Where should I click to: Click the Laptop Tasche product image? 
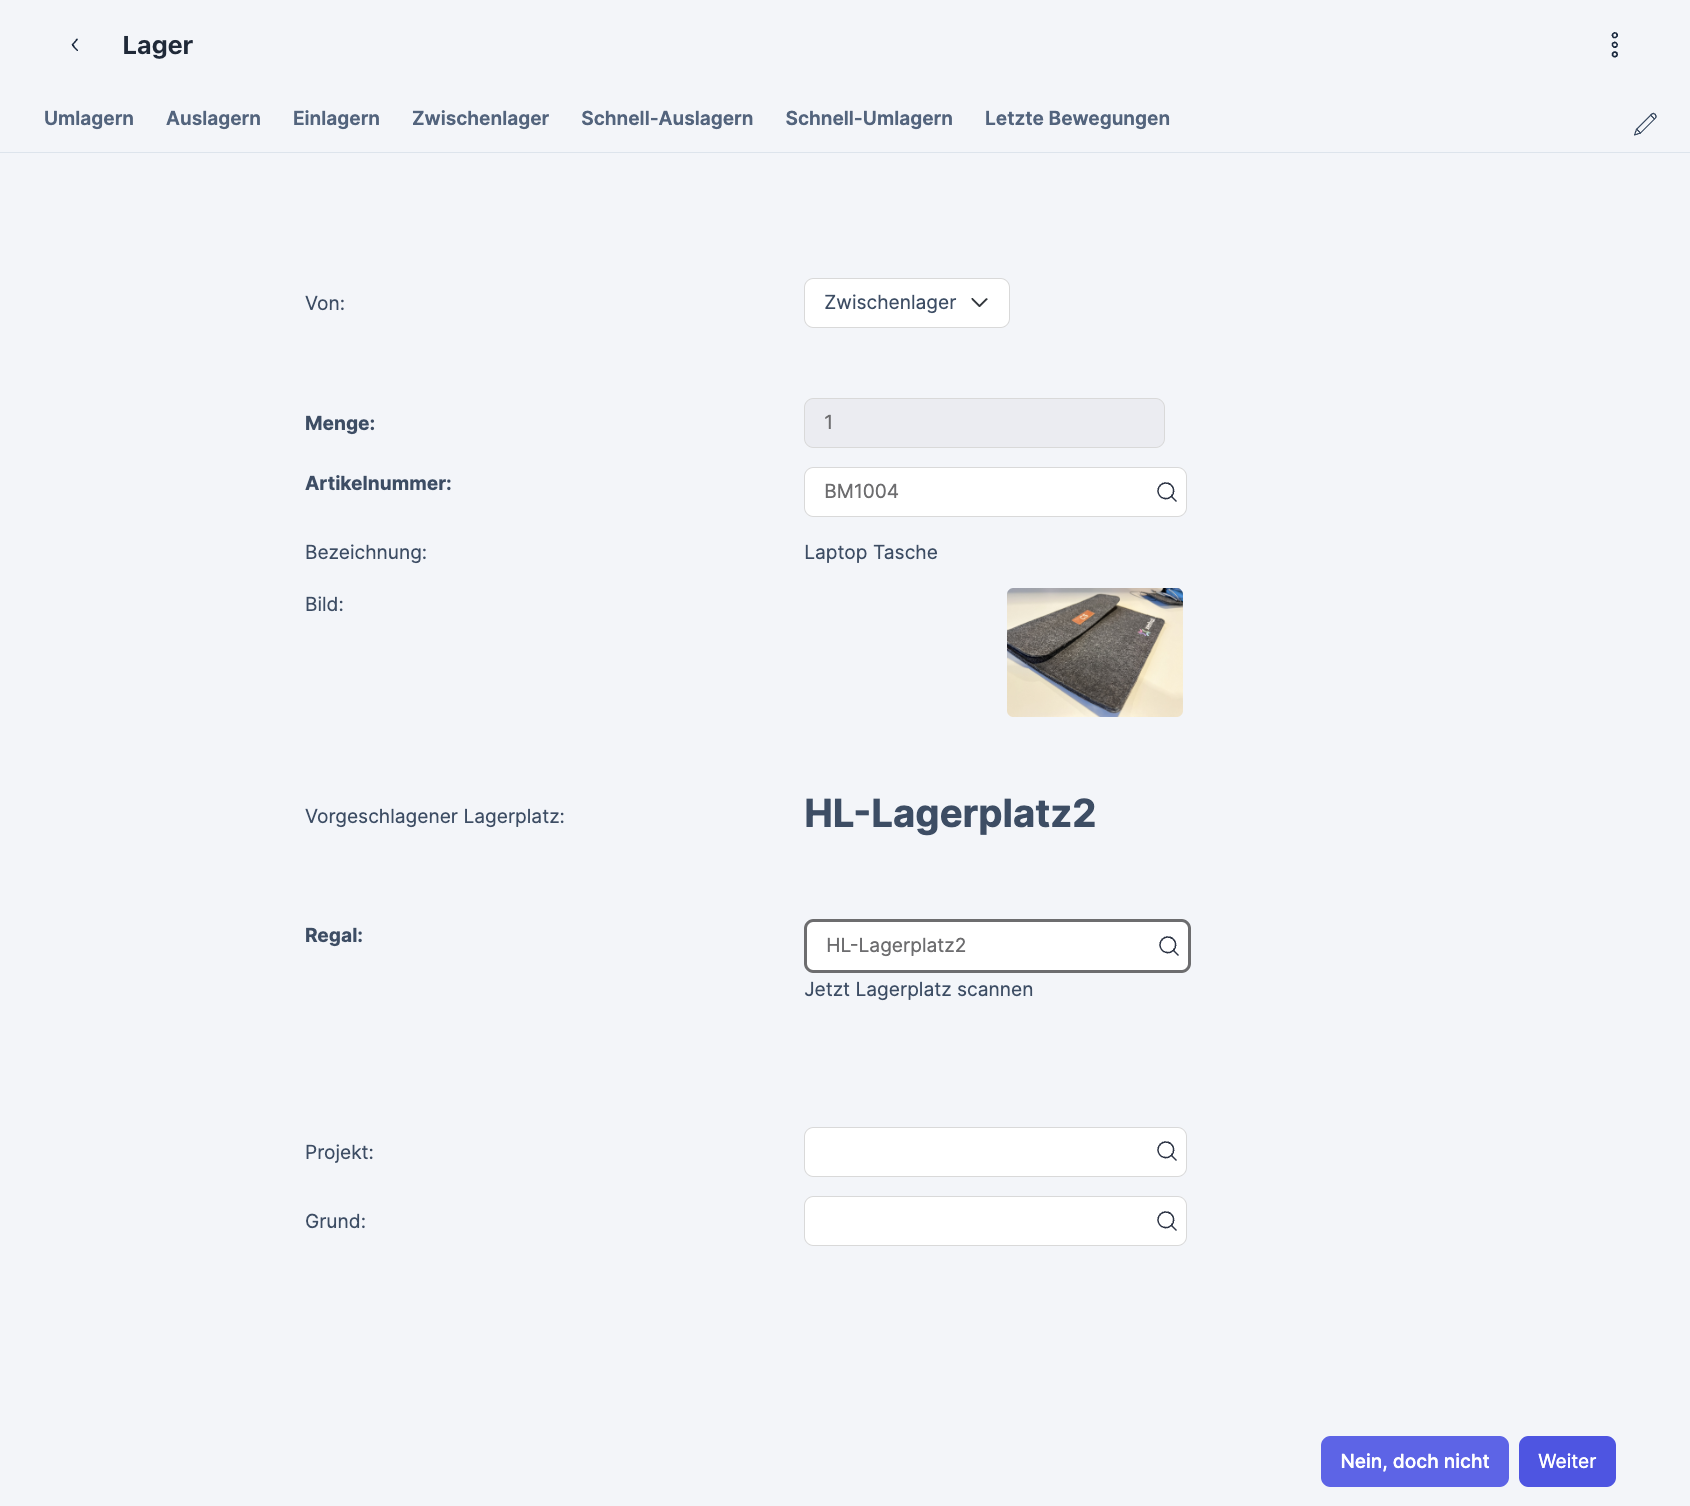click(1094, 652)
